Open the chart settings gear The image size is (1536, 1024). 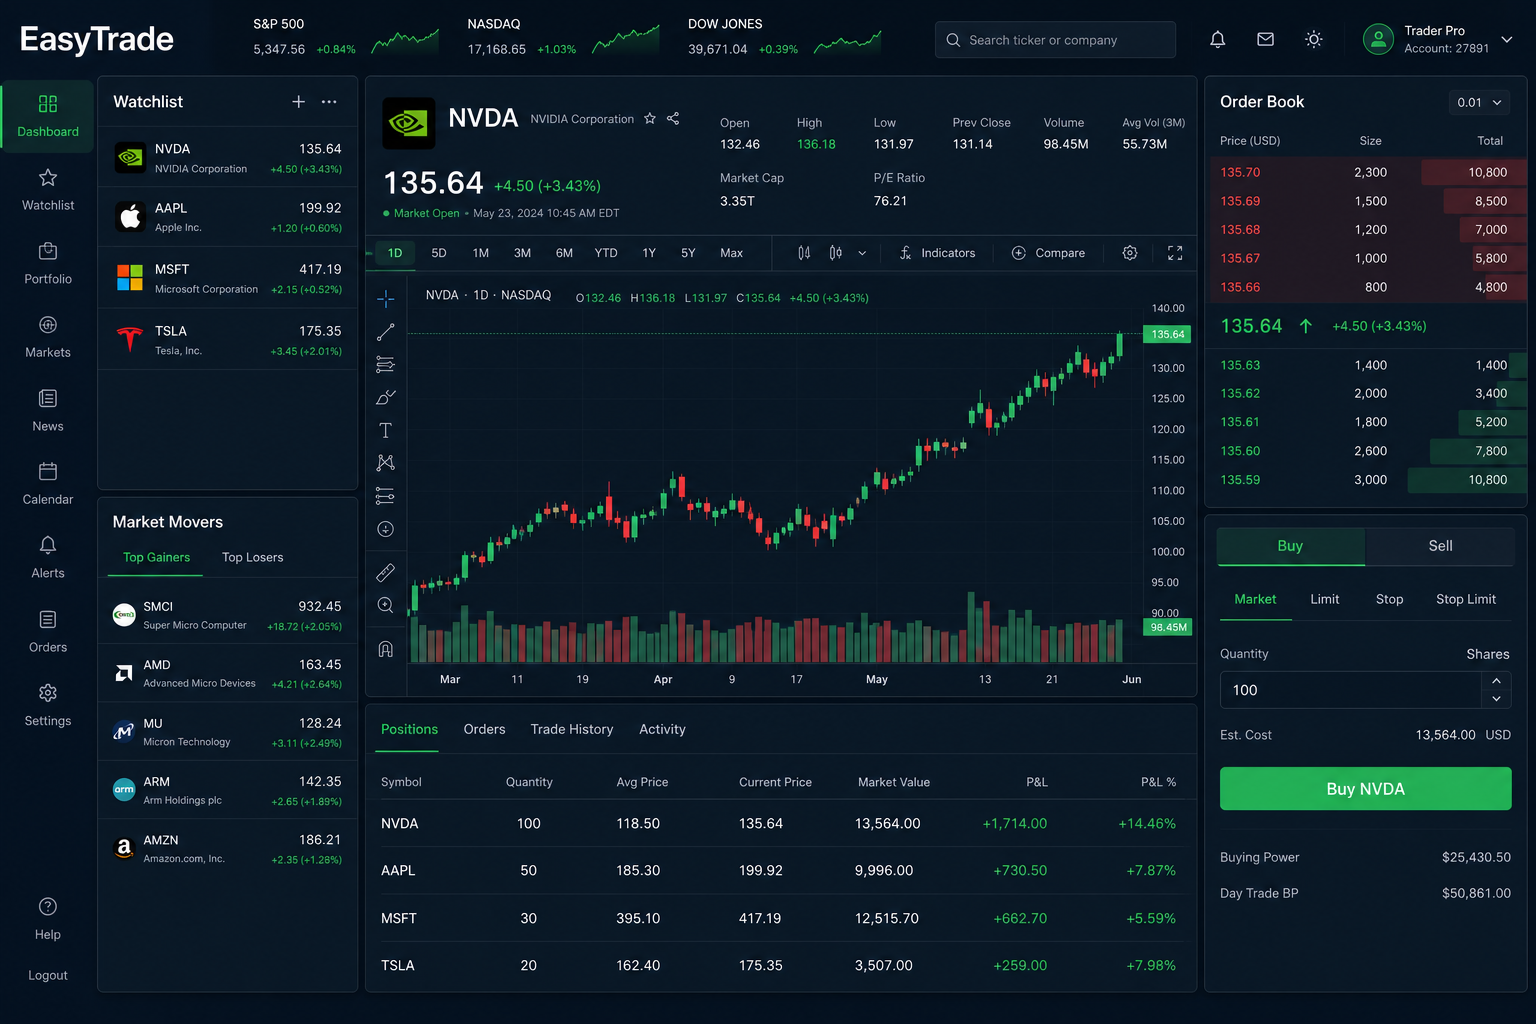1130,253
